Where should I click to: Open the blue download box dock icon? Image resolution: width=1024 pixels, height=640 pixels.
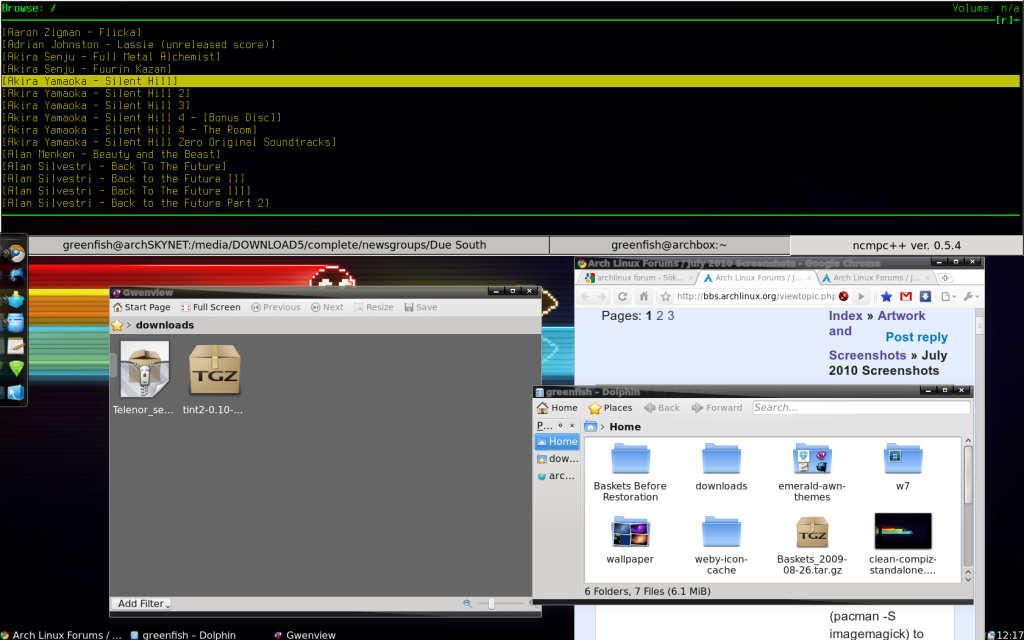(x=14, y=300)
